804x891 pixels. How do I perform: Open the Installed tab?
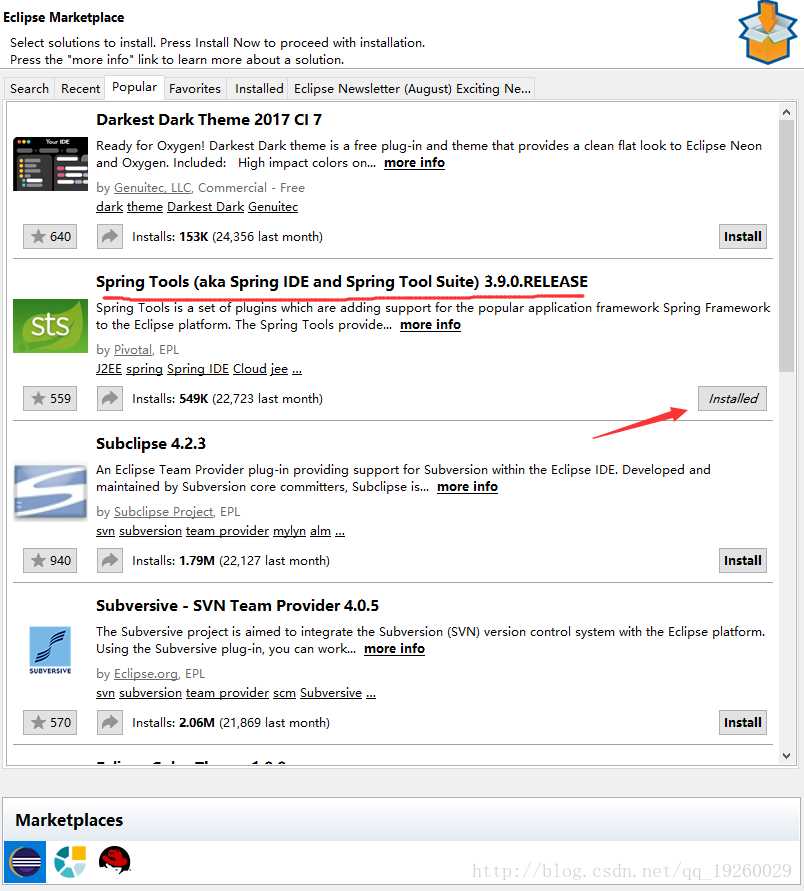pyautogui.click(x=259, y=88)
